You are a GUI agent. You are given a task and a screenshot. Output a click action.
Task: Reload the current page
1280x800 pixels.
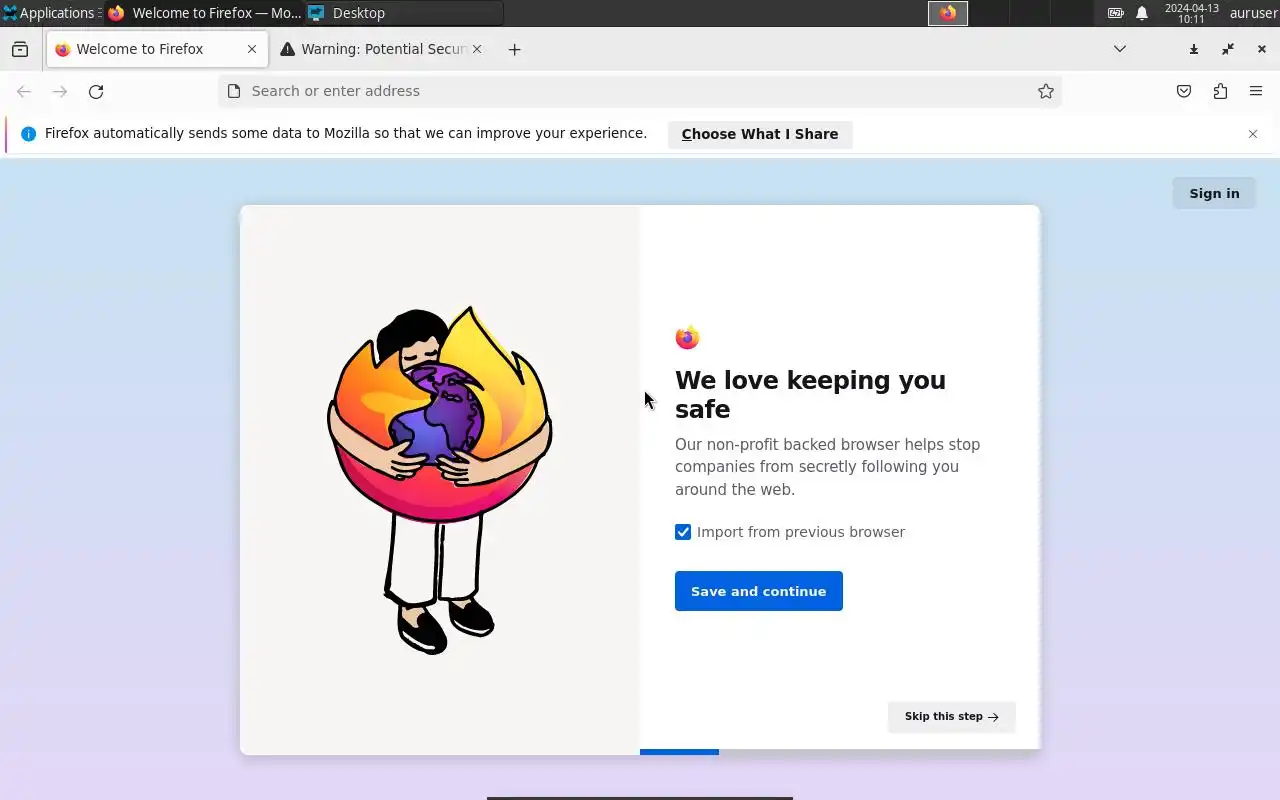[96, 91]
